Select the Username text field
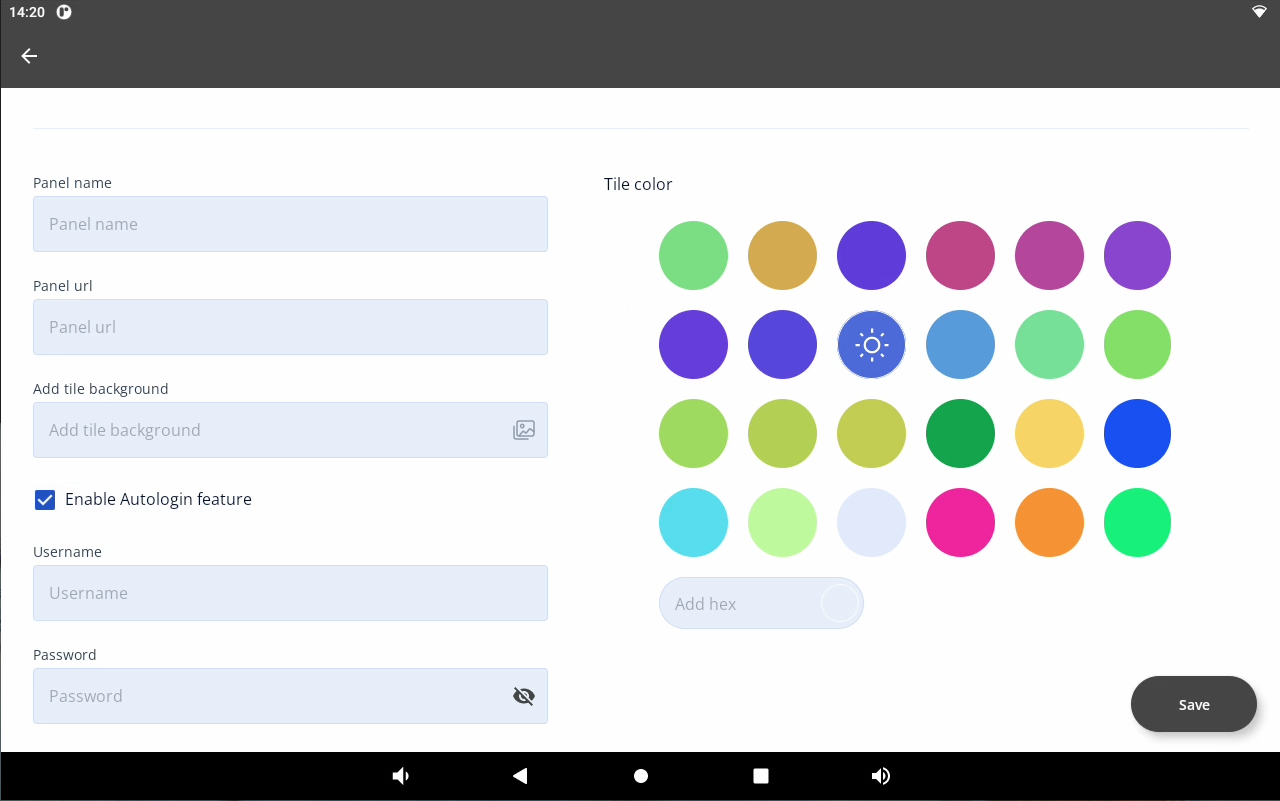Viewport: 1280px width, 801px height. click(290, 593)
